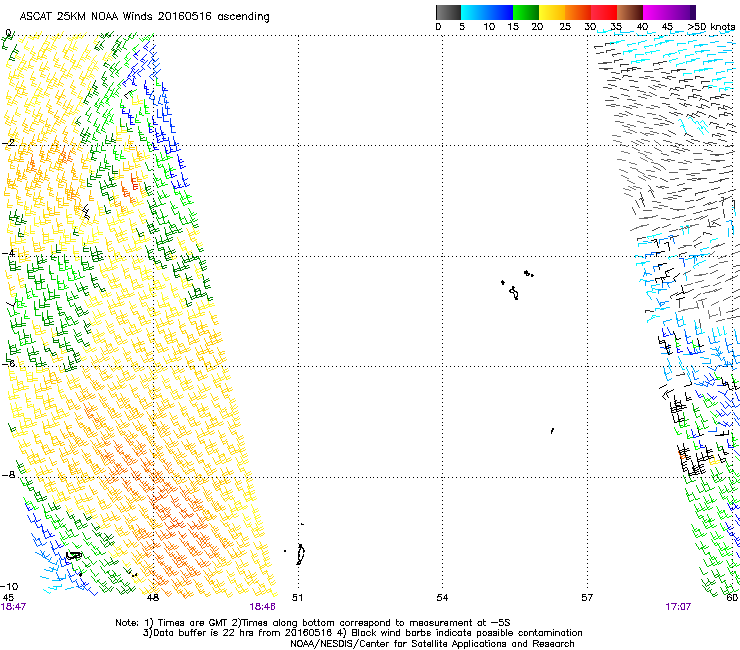Click the purple "18:46" pass time label
The height and width of the screenshot is (650, 740).
point(262,607)
